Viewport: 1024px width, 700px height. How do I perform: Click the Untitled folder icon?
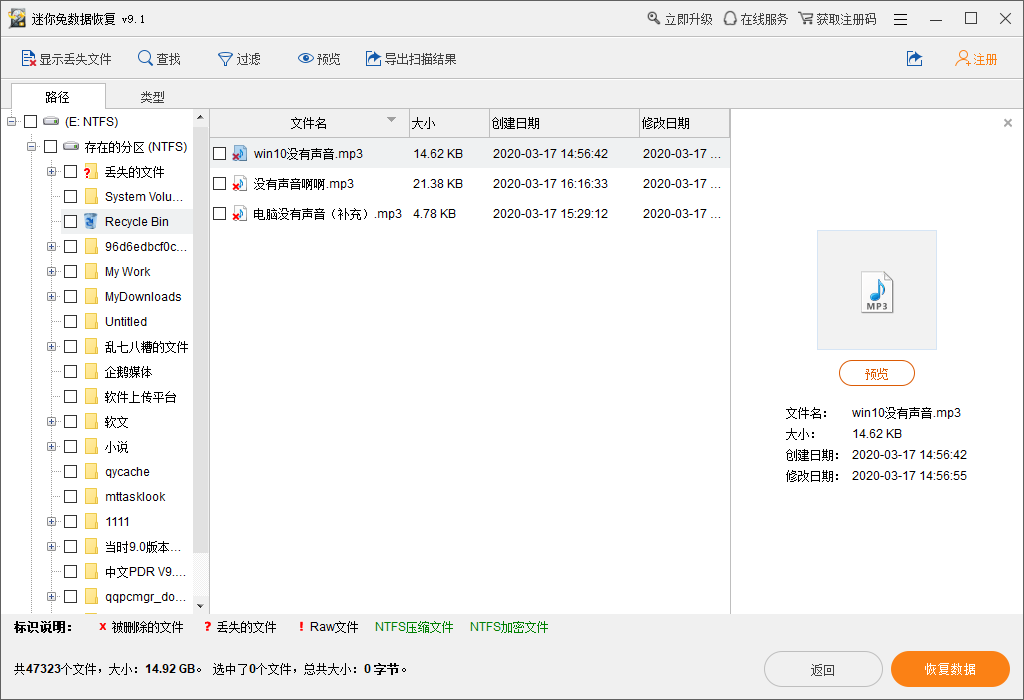coord(91,321)
